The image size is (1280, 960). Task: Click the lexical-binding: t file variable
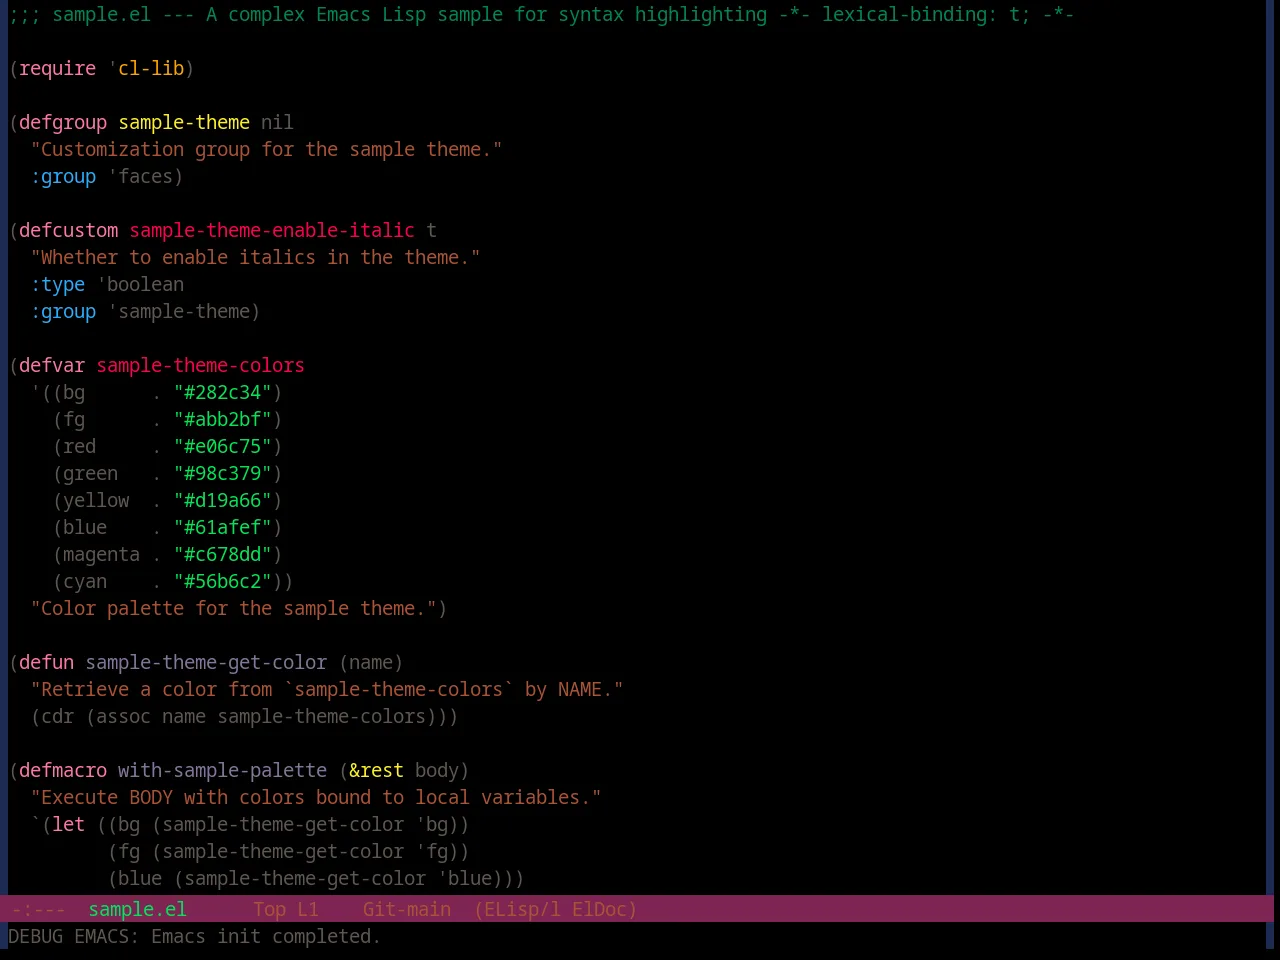point(926,14)
